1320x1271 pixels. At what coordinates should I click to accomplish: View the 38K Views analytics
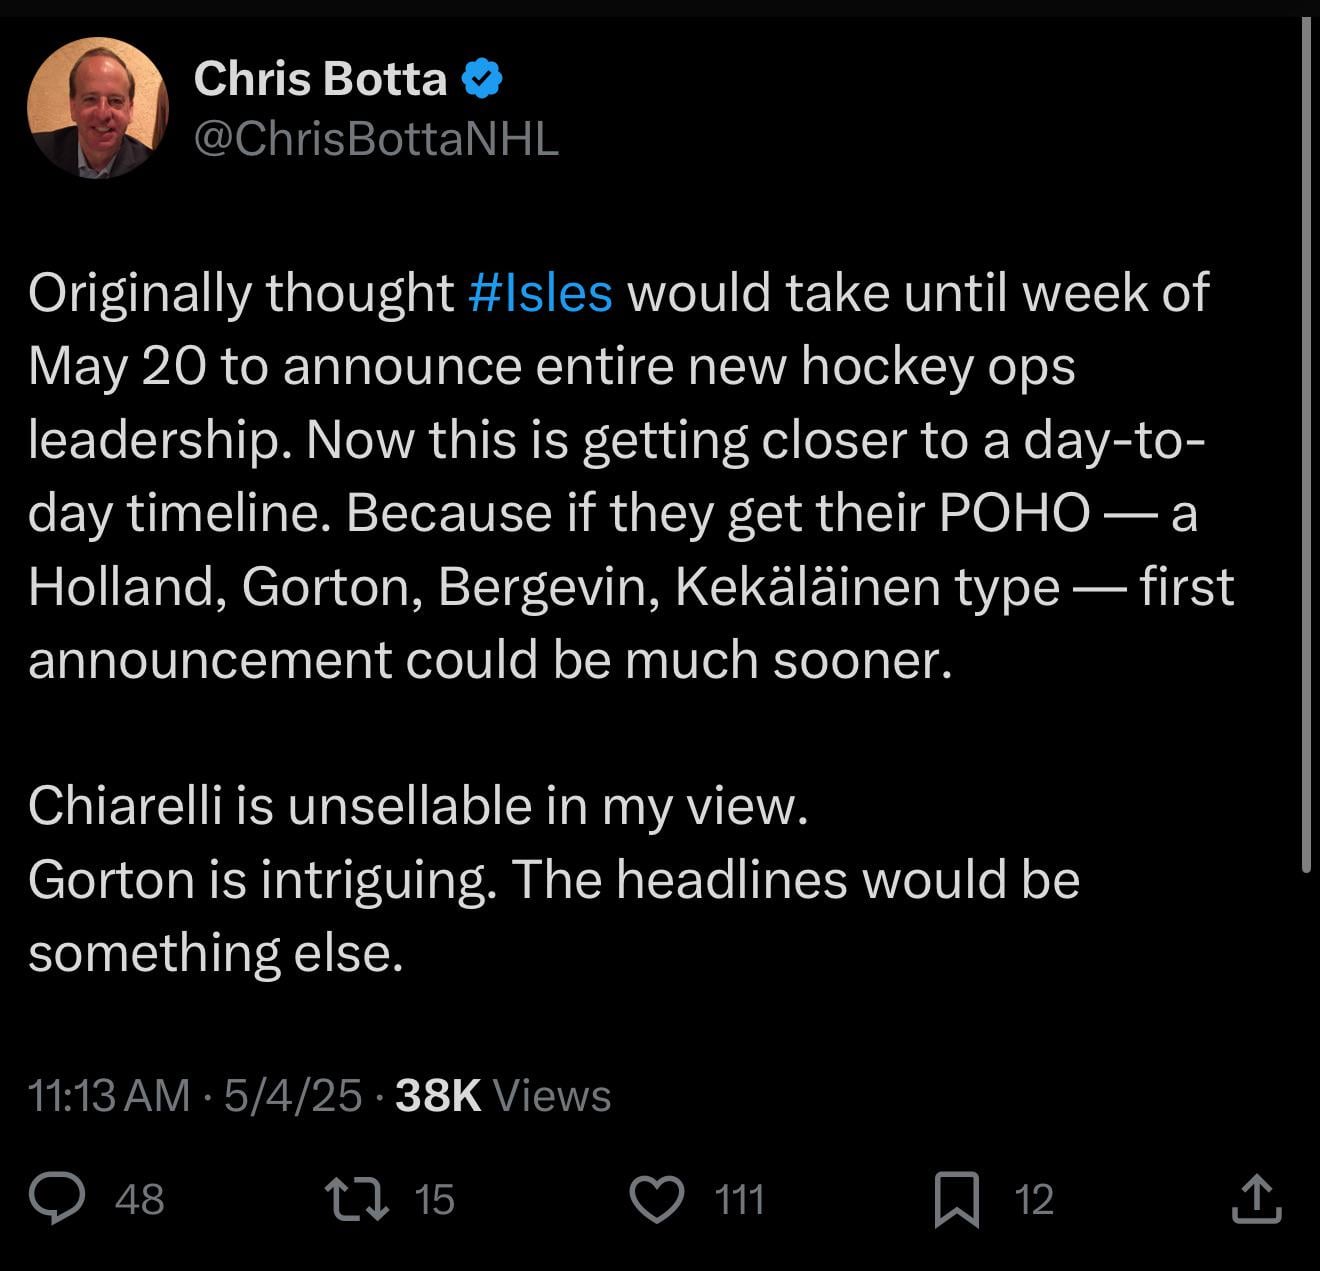(503, 1095)
